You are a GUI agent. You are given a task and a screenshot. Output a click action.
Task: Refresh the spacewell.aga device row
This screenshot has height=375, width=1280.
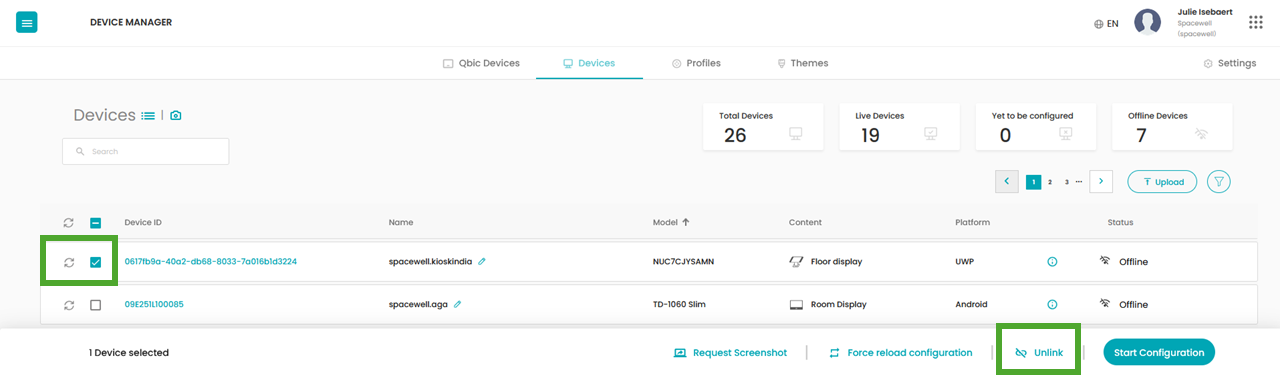pyautogui.click(x=69, y=305)
